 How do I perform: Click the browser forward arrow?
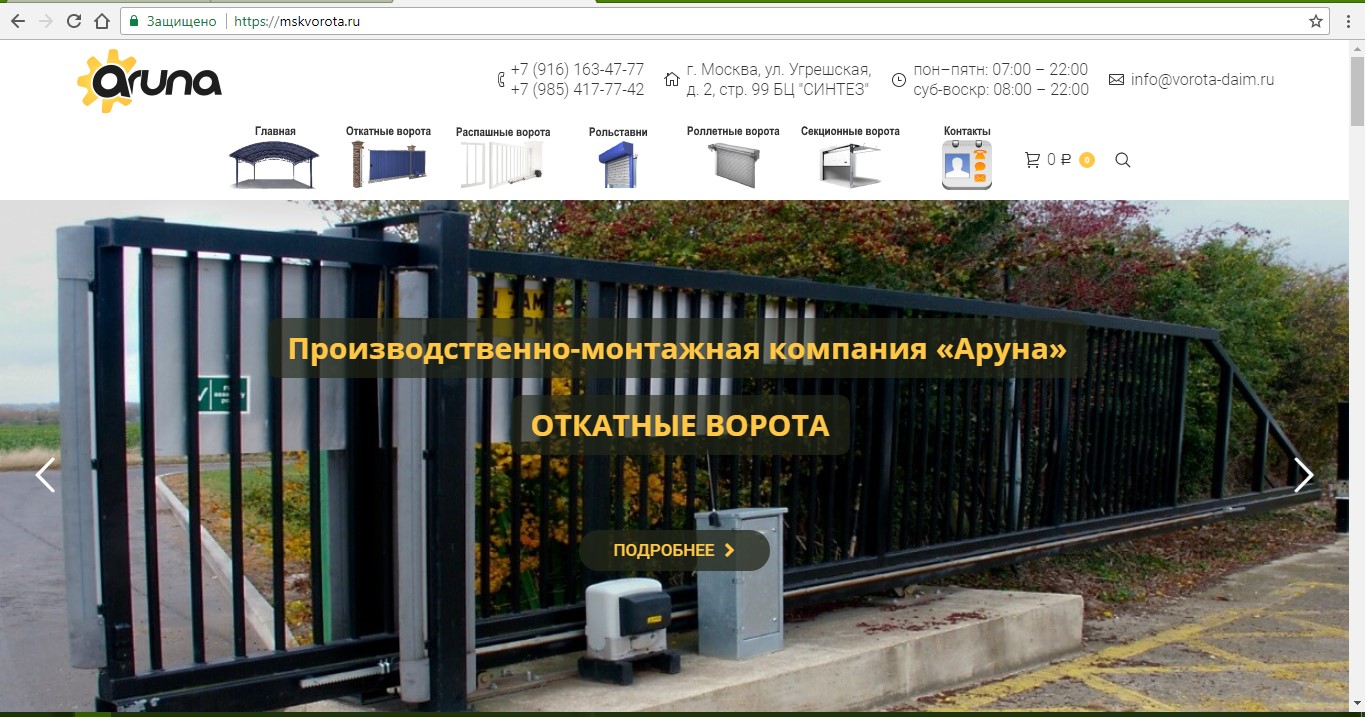pyautogui.click(x=45, y=21)
